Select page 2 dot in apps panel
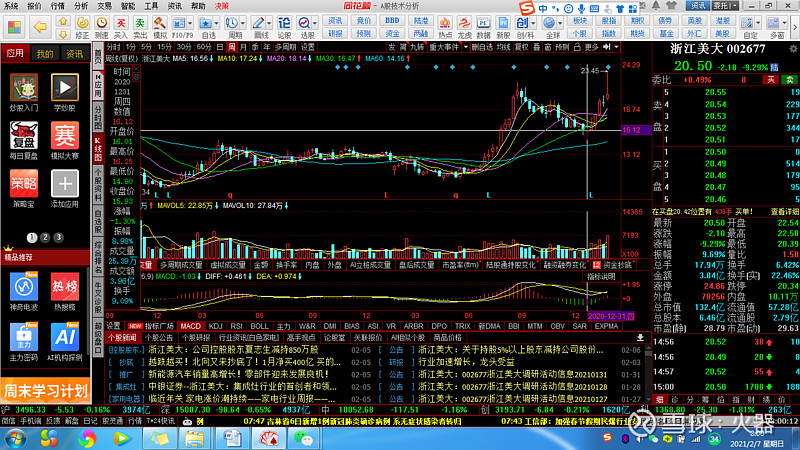Viewport: 800px width, 450px height. 45,237
